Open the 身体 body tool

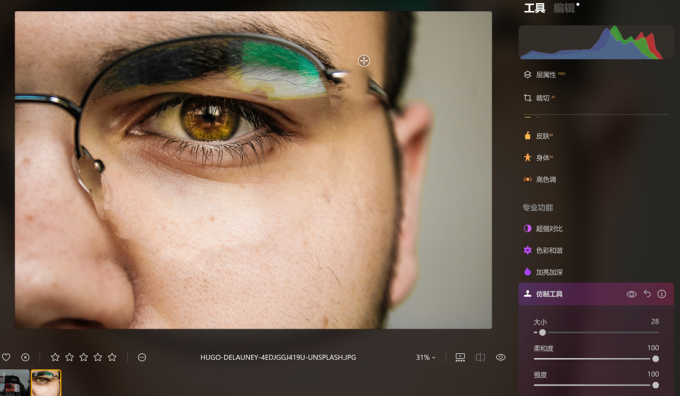pyautogui.click(x=539, y=157)
